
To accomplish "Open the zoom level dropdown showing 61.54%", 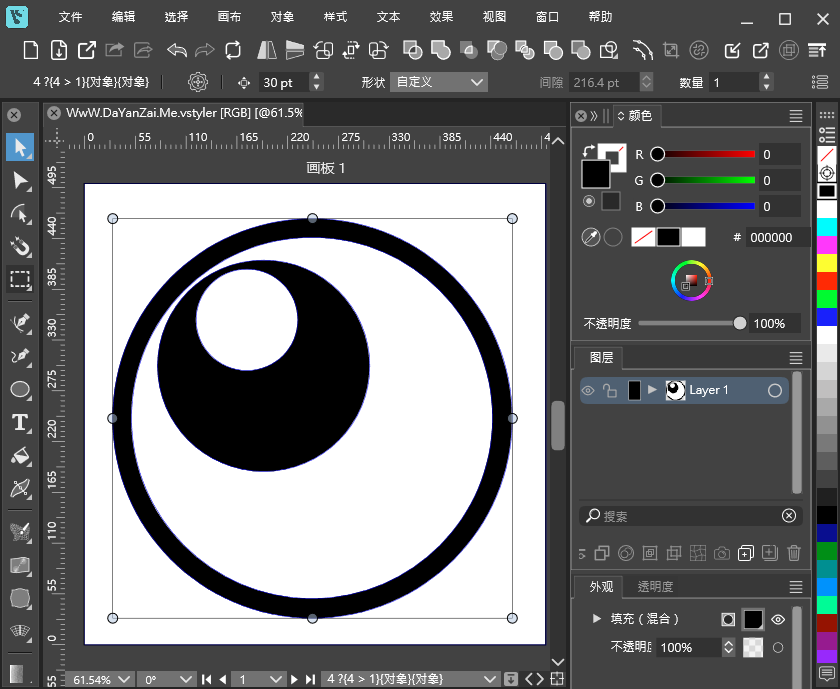I will pos(99,679).
